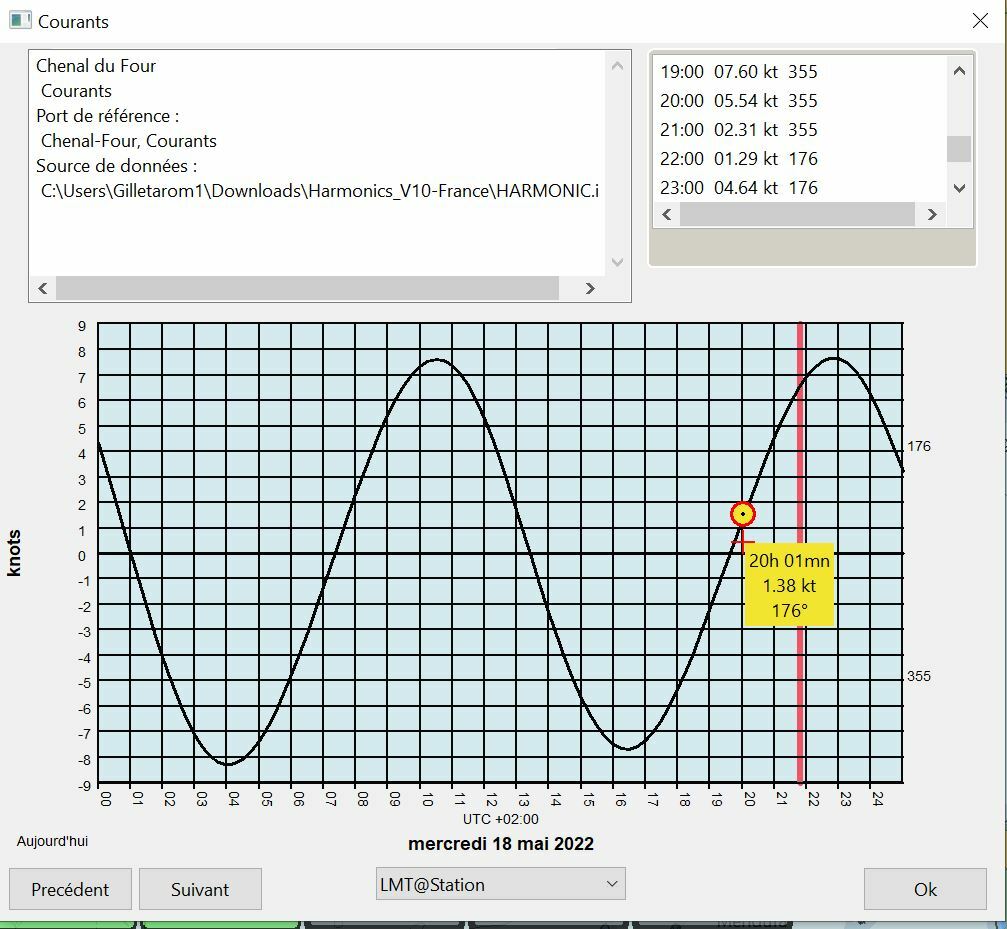Click the 'Chenal-Four, Courants' line
The width and height of the screenshot is (1007, 929).
[x=128, y=141]
